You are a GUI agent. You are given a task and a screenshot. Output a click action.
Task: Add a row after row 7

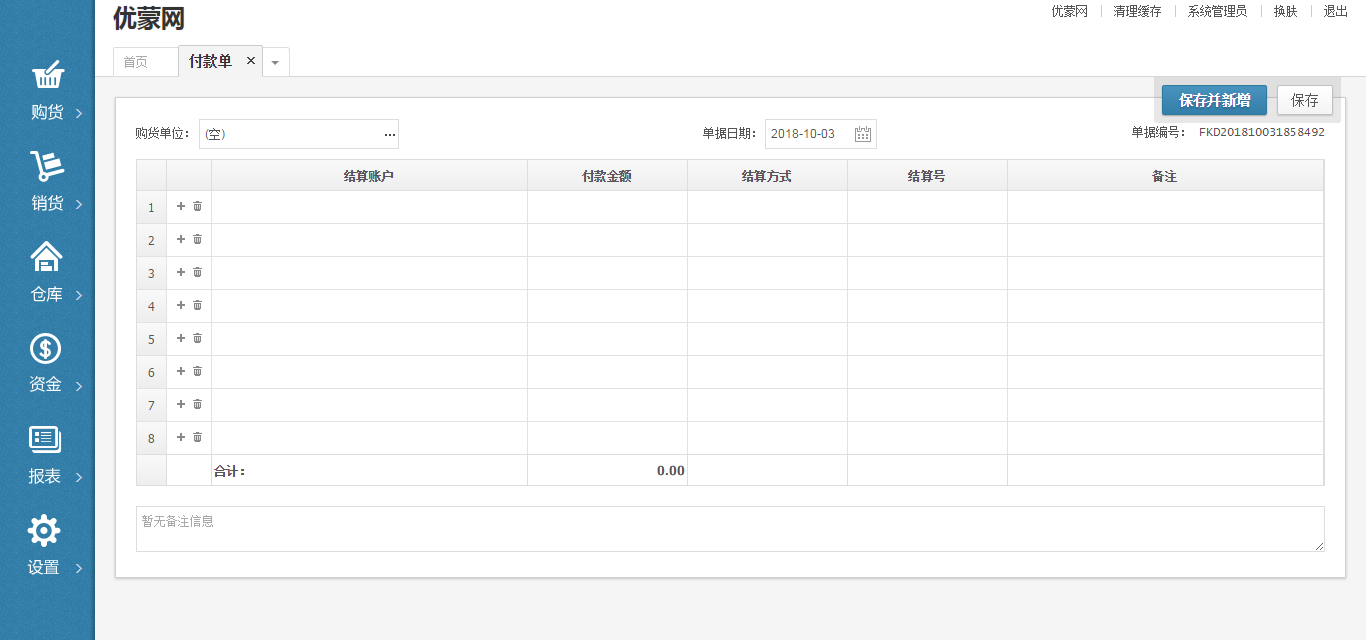pos(181,404)
